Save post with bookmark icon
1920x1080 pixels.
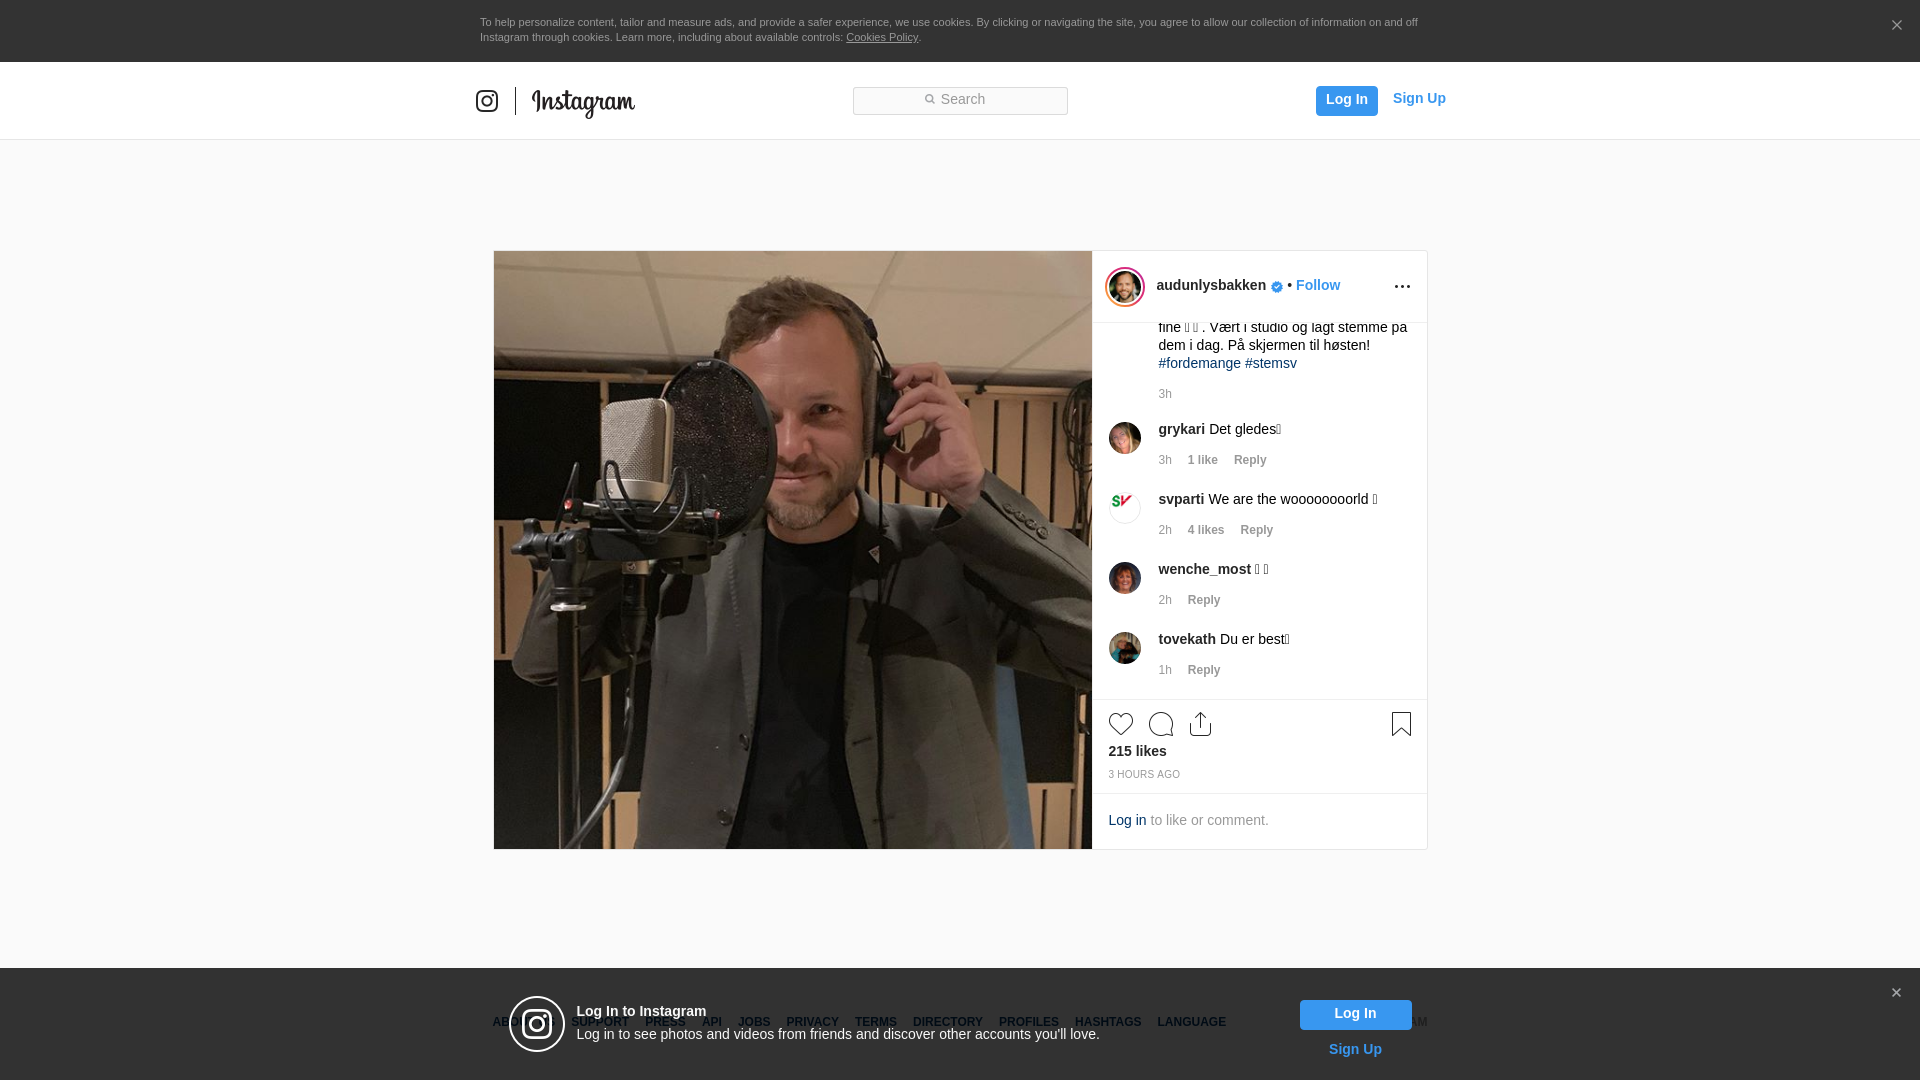tap(1401, 724)
